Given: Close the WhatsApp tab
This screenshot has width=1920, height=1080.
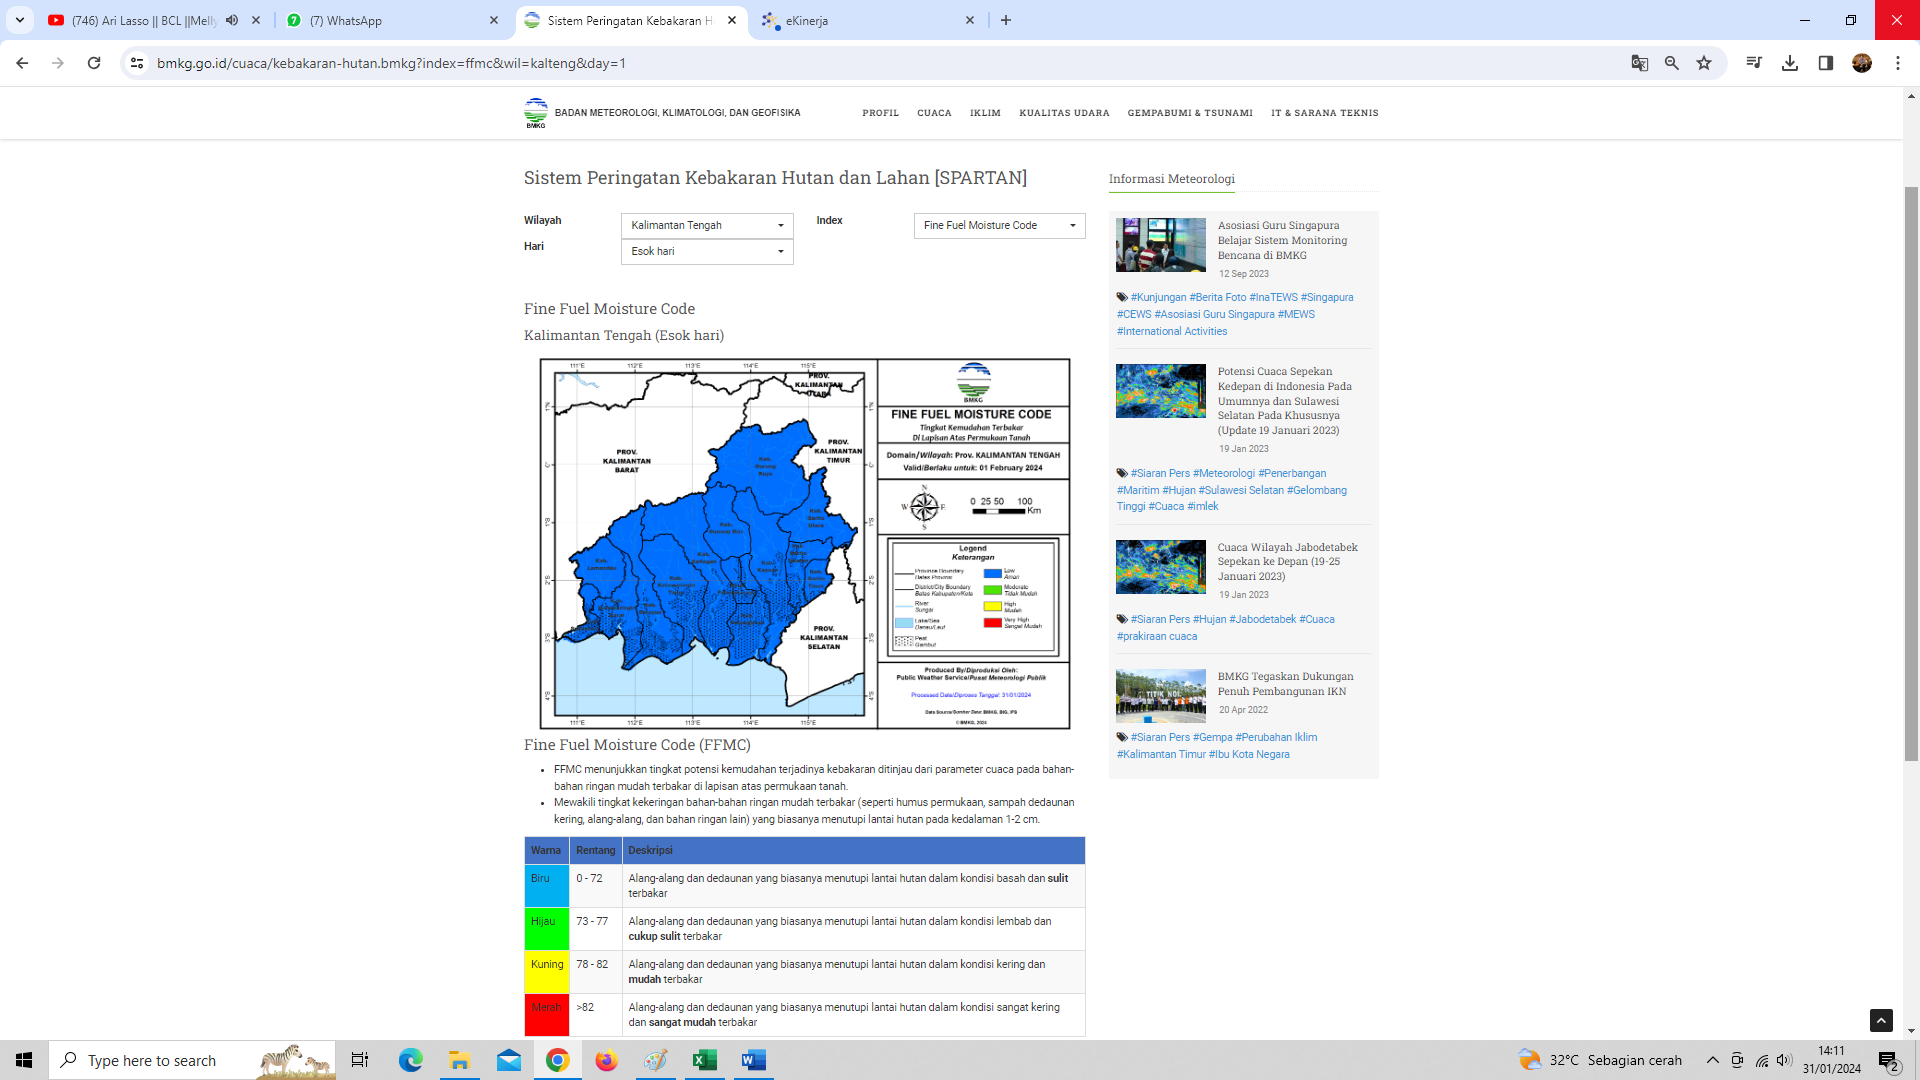Looking at the screenshot, I should tap(494, 20).
